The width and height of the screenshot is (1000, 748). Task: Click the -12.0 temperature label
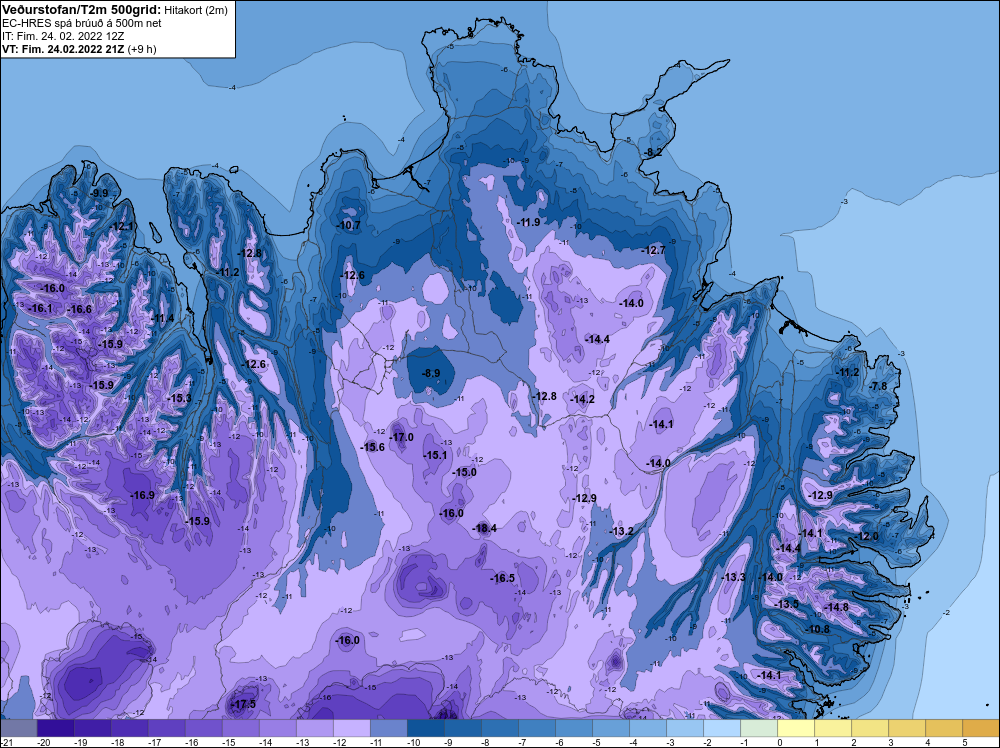point(867,536)
